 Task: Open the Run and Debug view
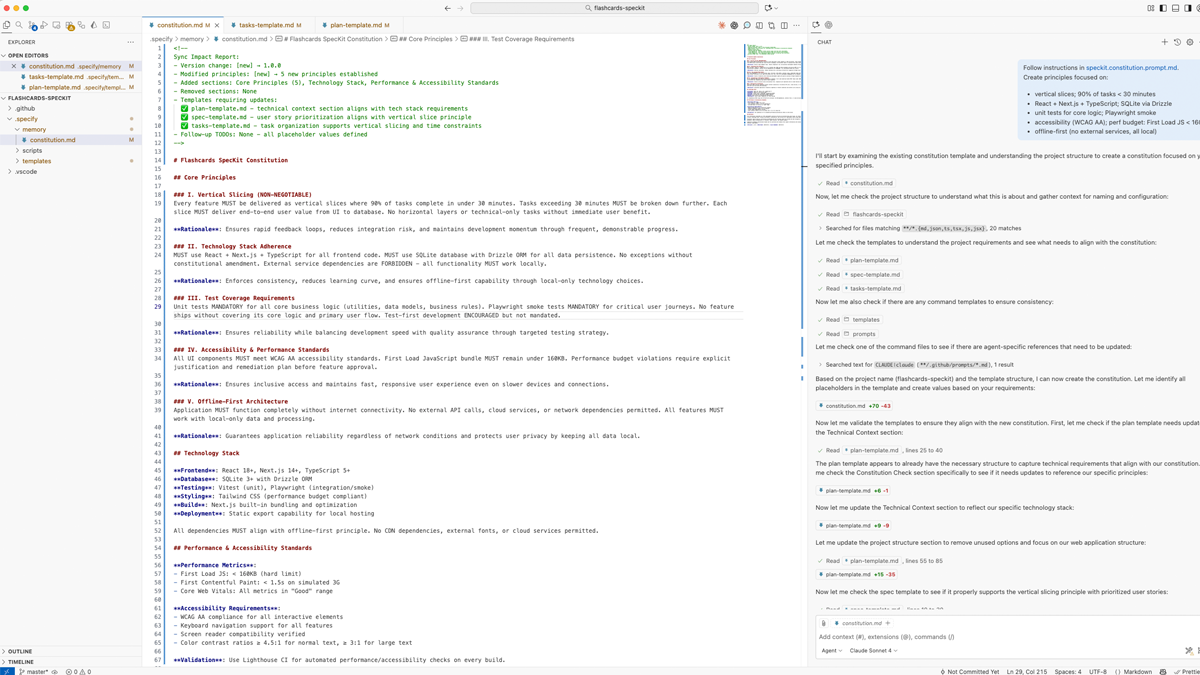[x=44, y=25]
